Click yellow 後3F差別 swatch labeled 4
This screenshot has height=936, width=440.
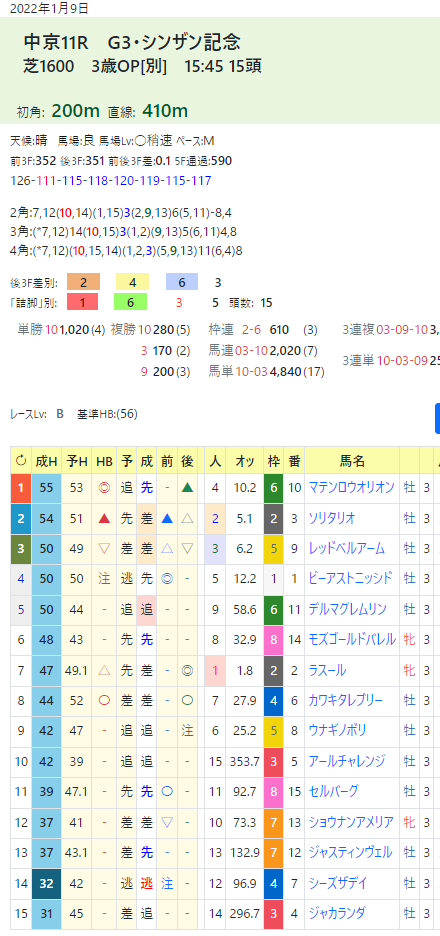(x=131, y=282)
